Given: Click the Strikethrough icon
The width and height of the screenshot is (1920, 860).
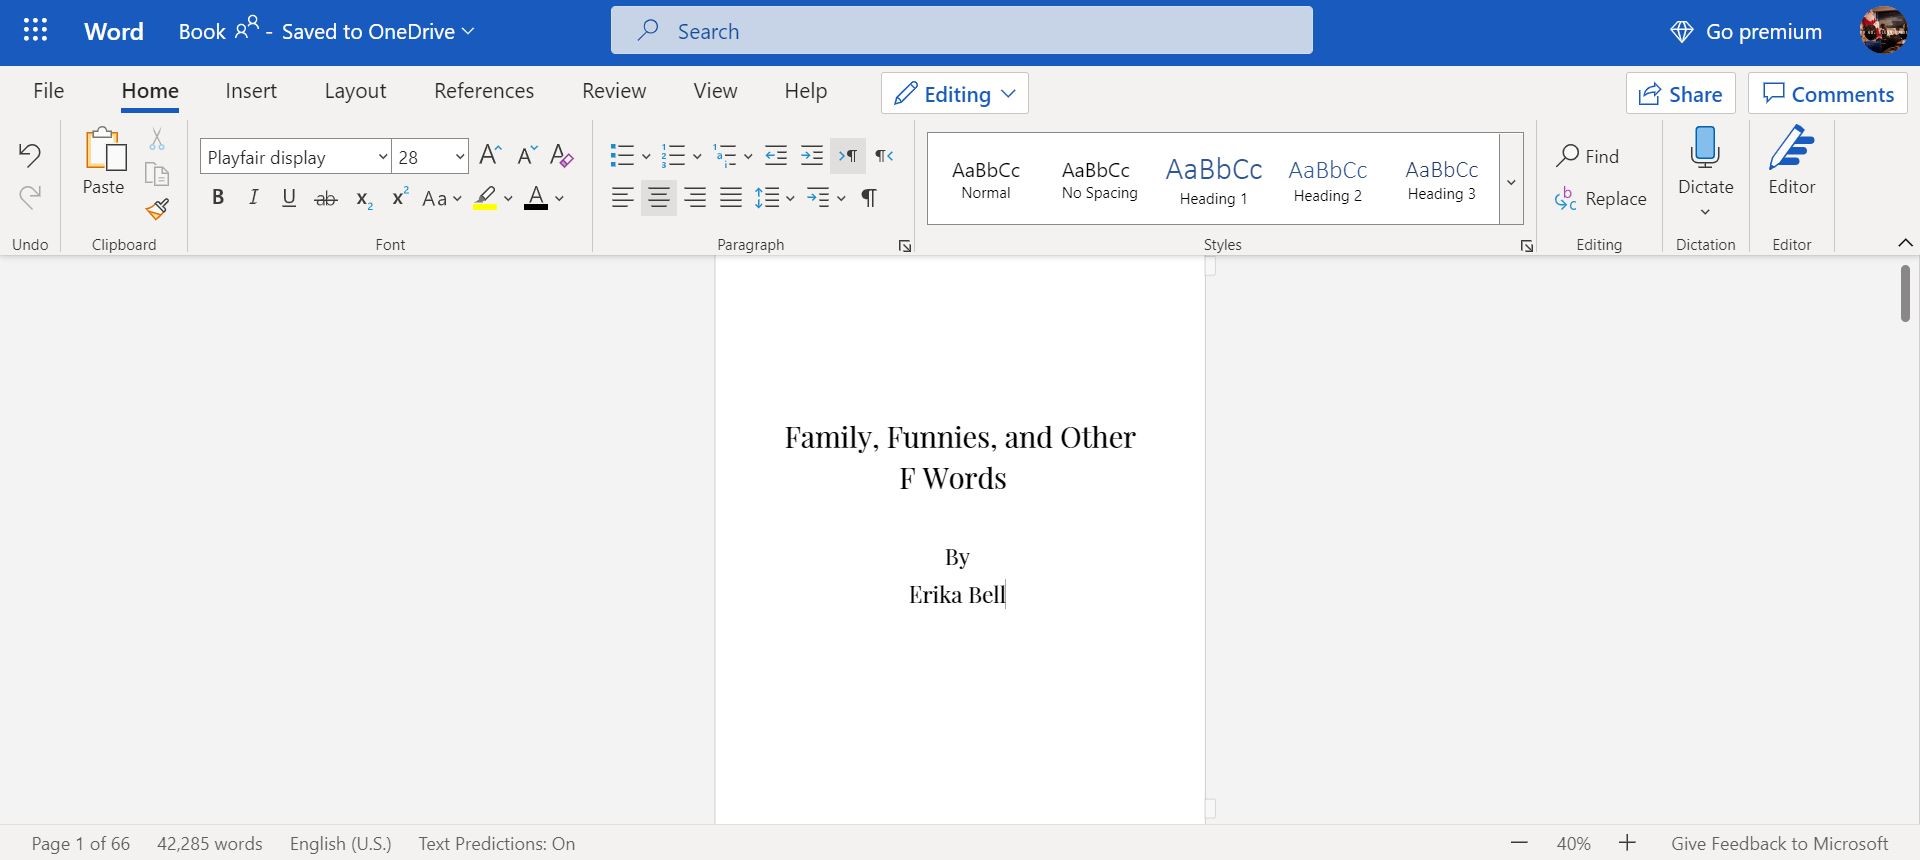Looking at the screenshot, I should (x=326, y=198).
